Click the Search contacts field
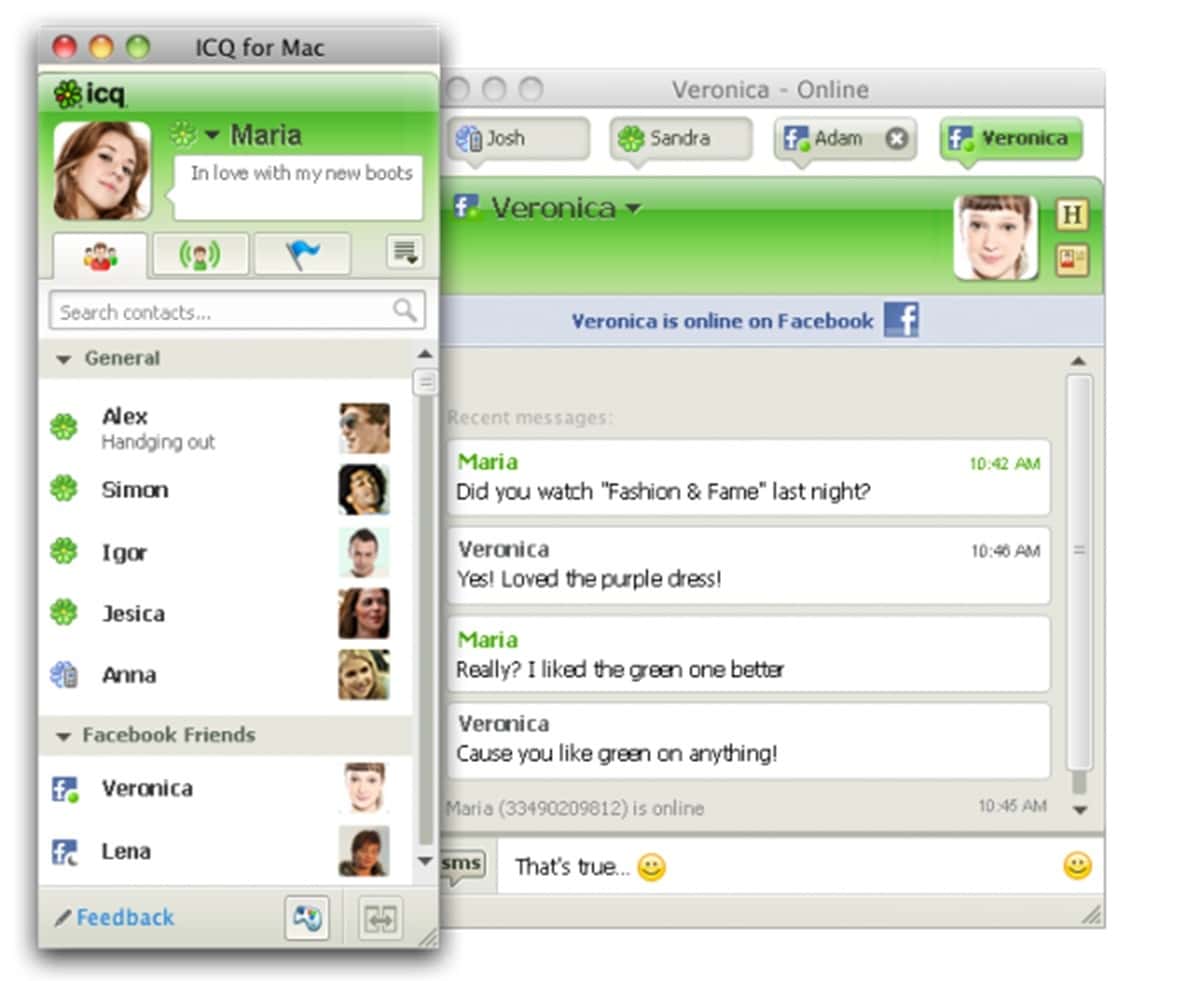The image size is (1200, 981). coord(237,311)
